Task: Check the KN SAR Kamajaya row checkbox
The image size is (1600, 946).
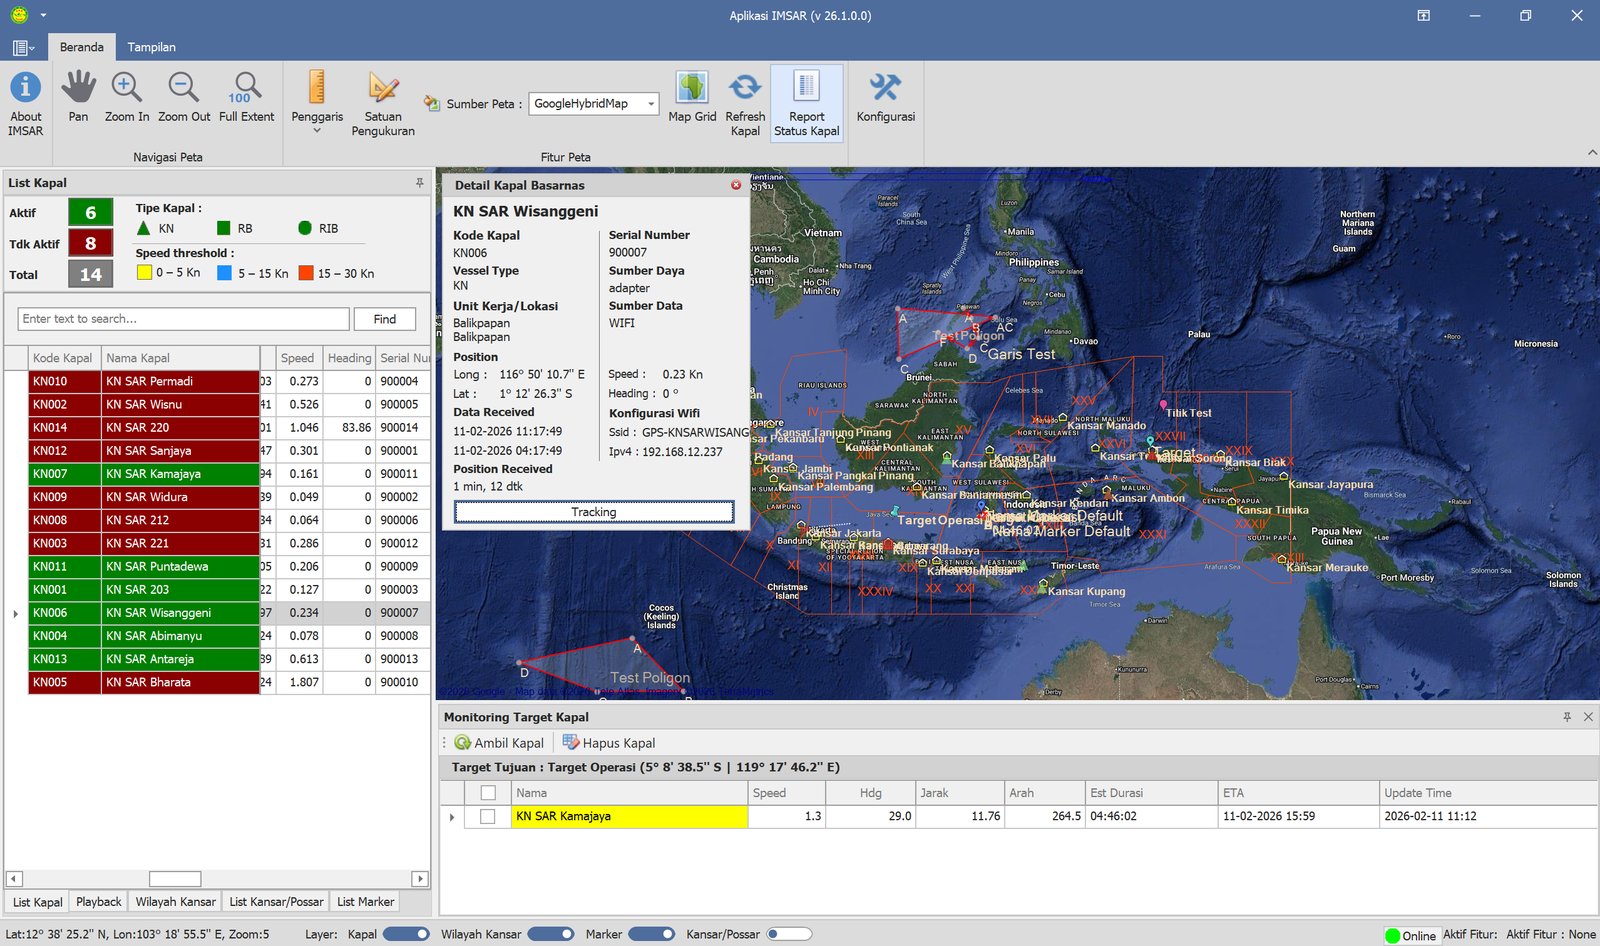Action: [488, 816]
